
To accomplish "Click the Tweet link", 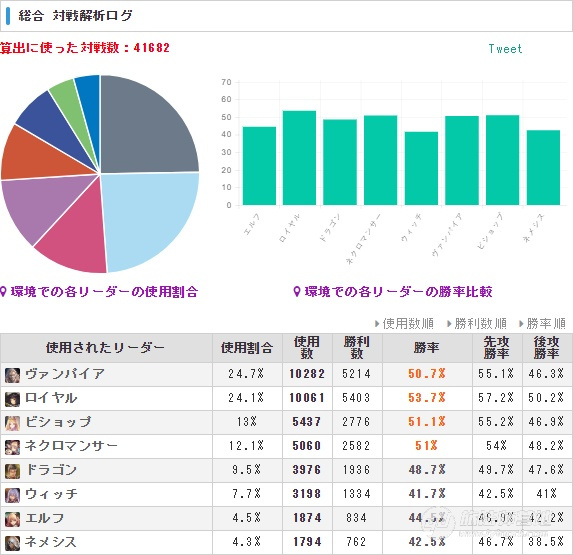I will coord(505,49).
